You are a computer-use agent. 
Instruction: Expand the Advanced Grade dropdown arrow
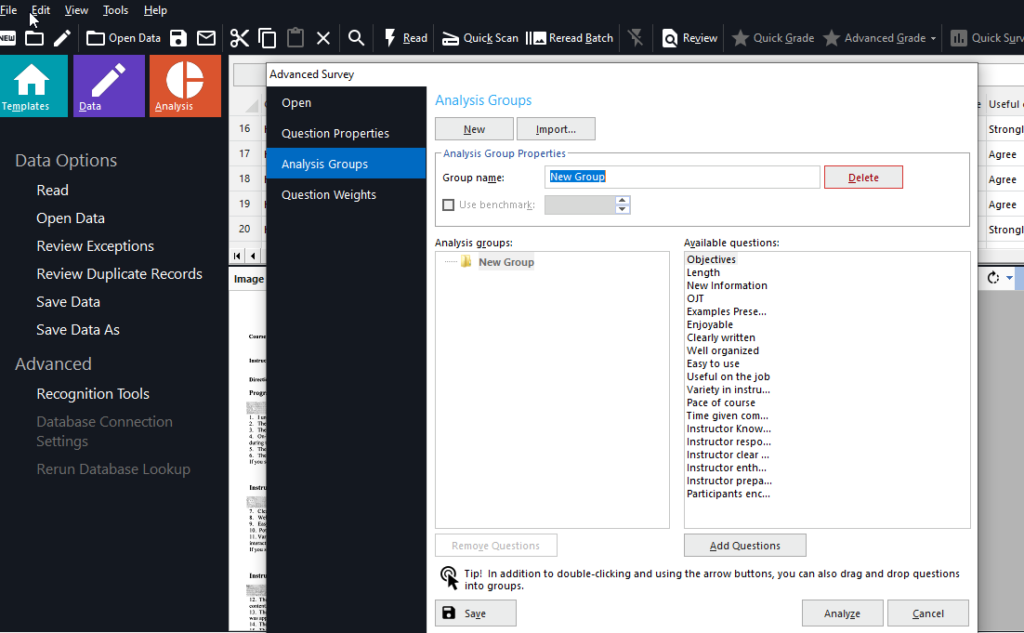pyautogui.click(x=933, y=39)
